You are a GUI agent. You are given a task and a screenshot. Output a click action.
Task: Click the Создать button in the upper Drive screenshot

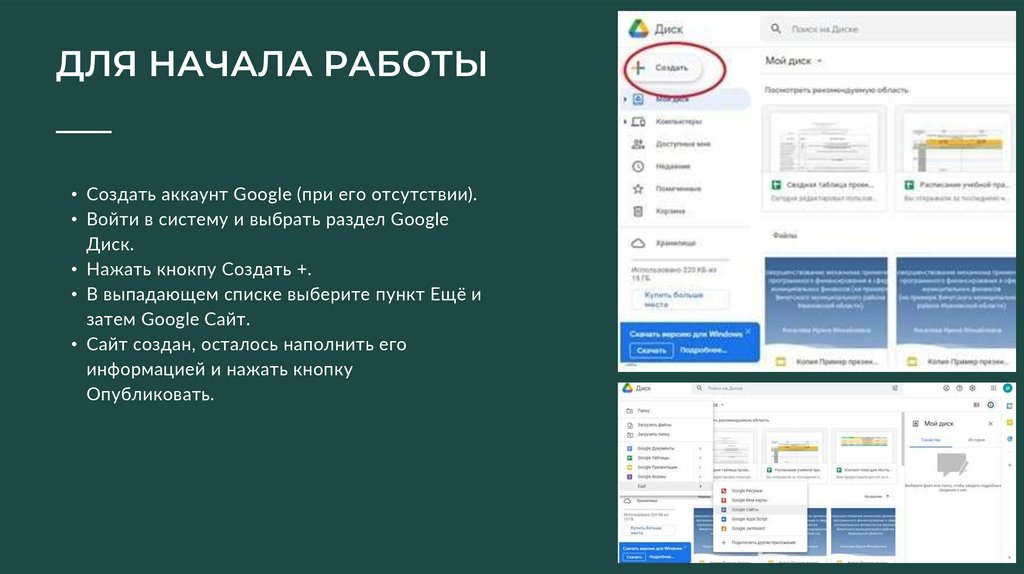point(663,68)
